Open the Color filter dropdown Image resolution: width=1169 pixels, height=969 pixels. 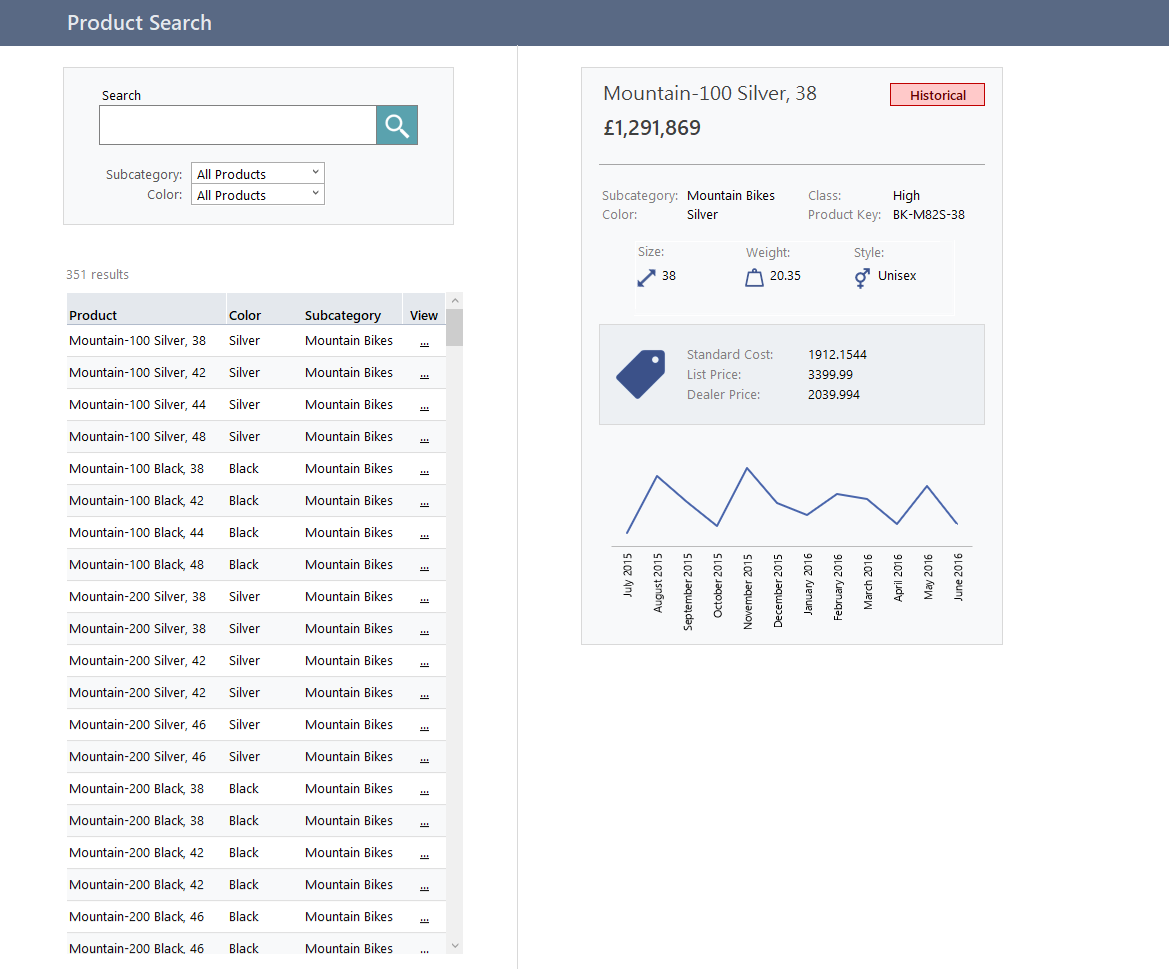[x=258, y=195]
